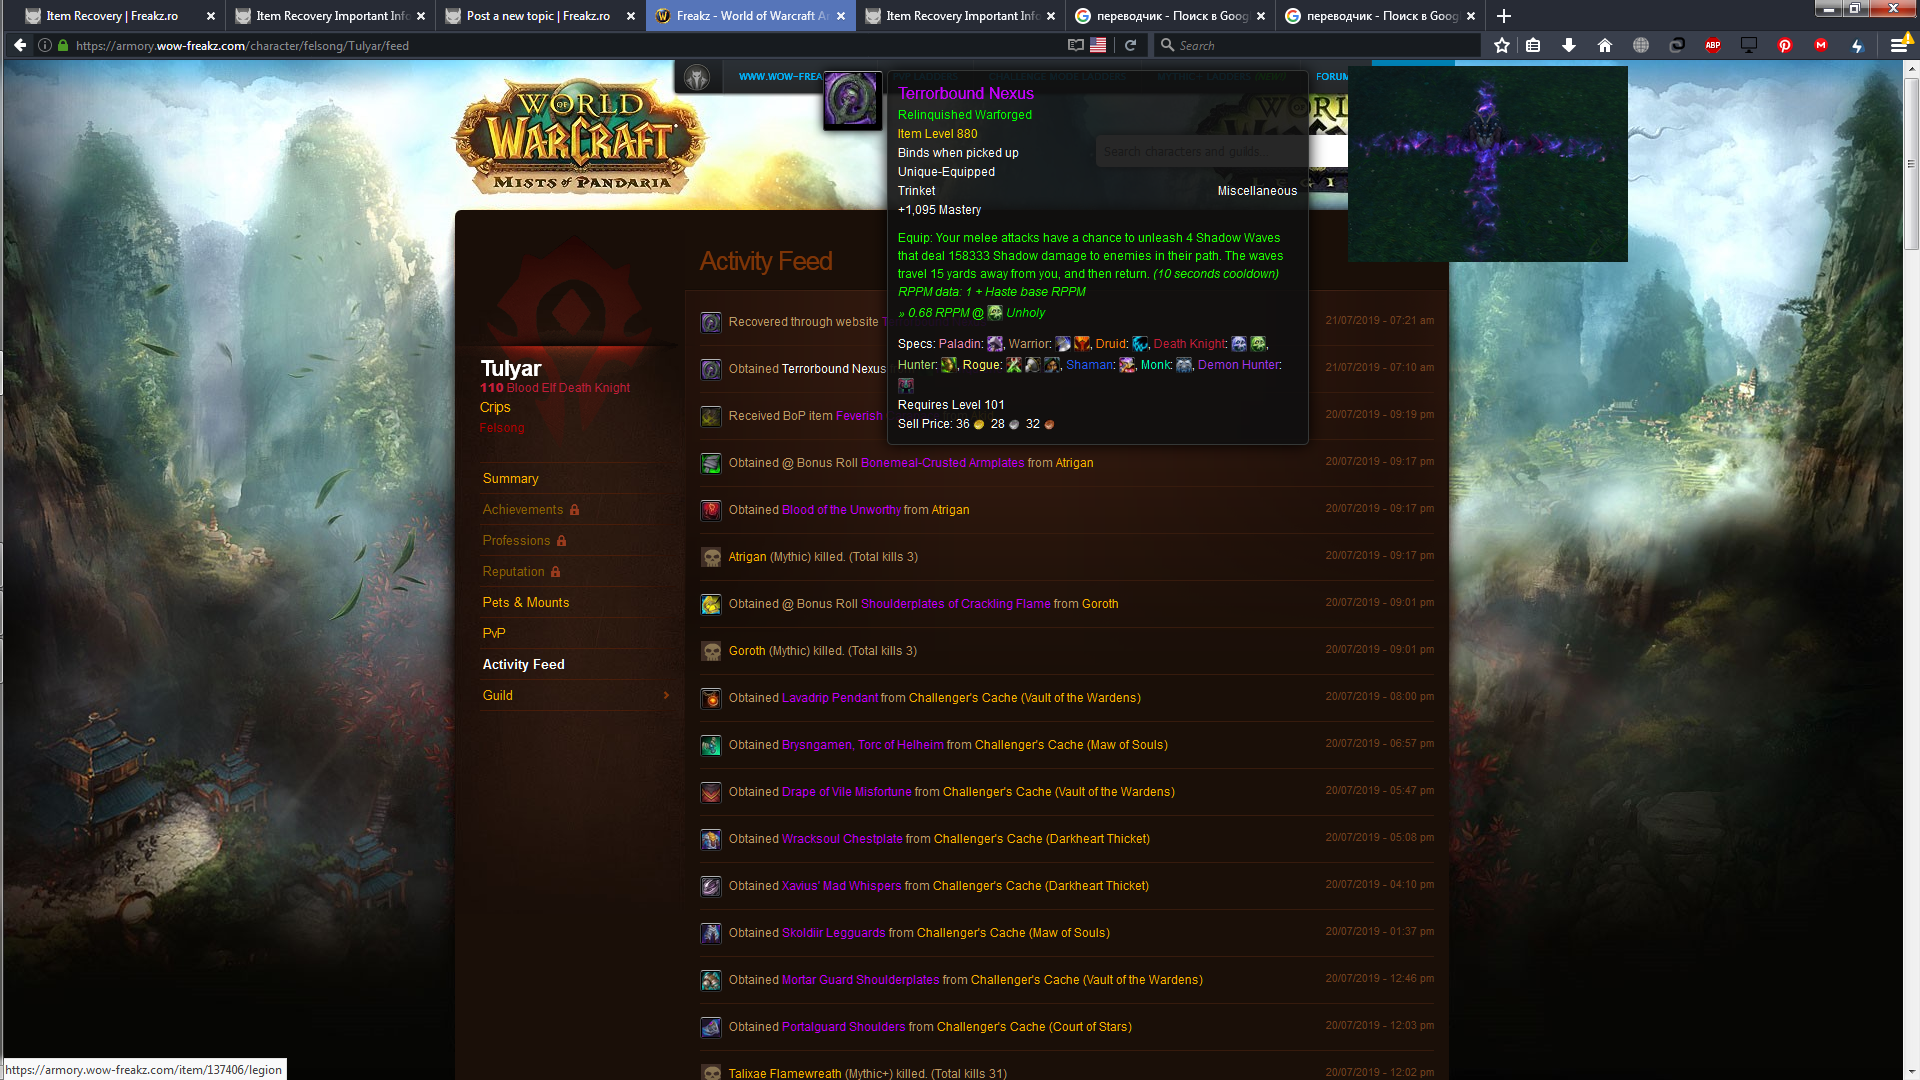Click the monitor screen toolbar icon
The width and height of the screenshot is (1920, 1080).
(x=1749, y=45)
